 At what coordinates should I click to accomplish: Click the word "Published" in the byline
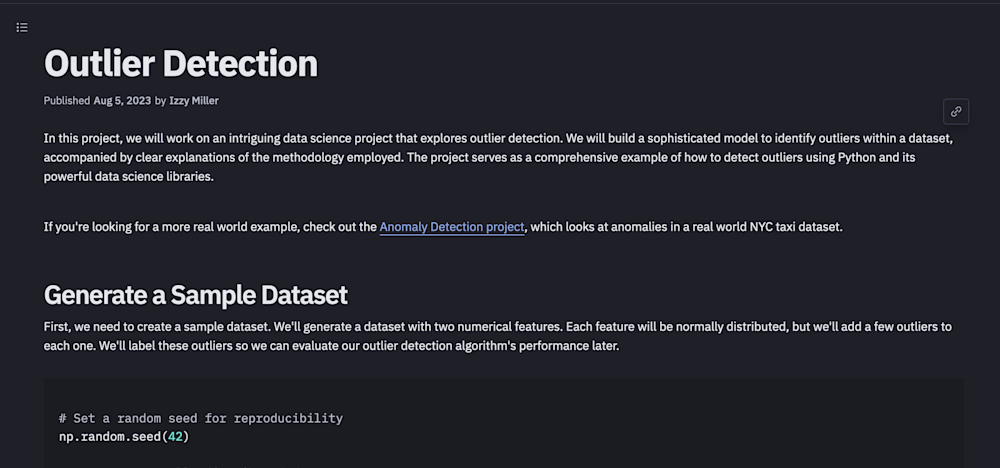[x=67, y=100]
